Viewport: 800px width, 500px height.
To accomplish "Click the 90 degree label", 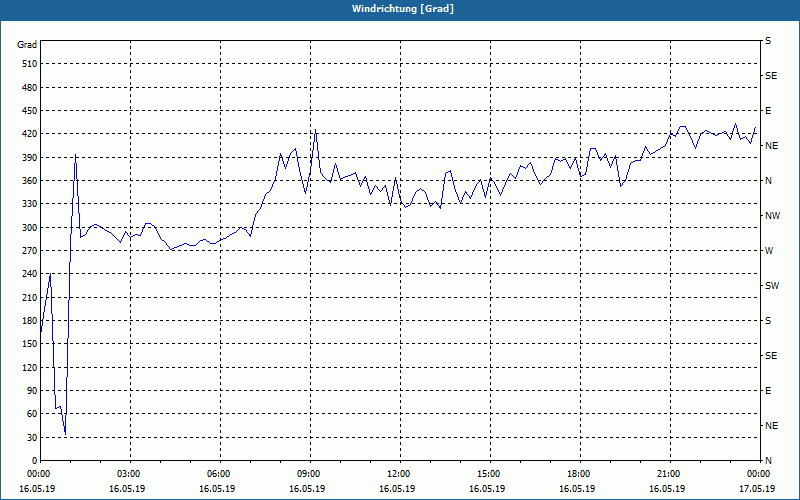I will 32,391.
